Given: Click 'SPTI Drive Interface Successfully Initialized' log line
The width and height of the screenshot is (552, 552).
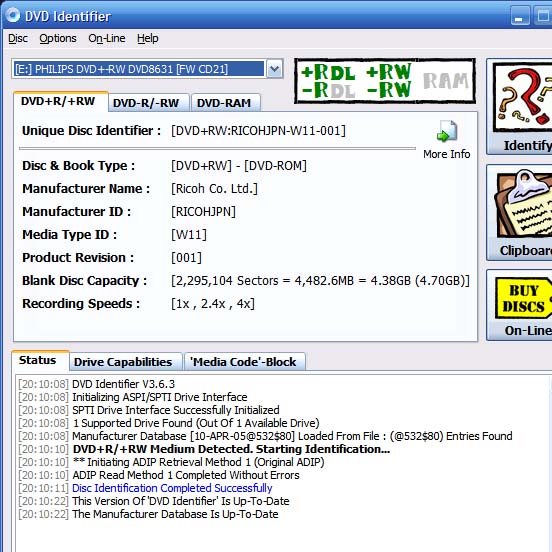Looking at the screenshot, I should 176,410.
